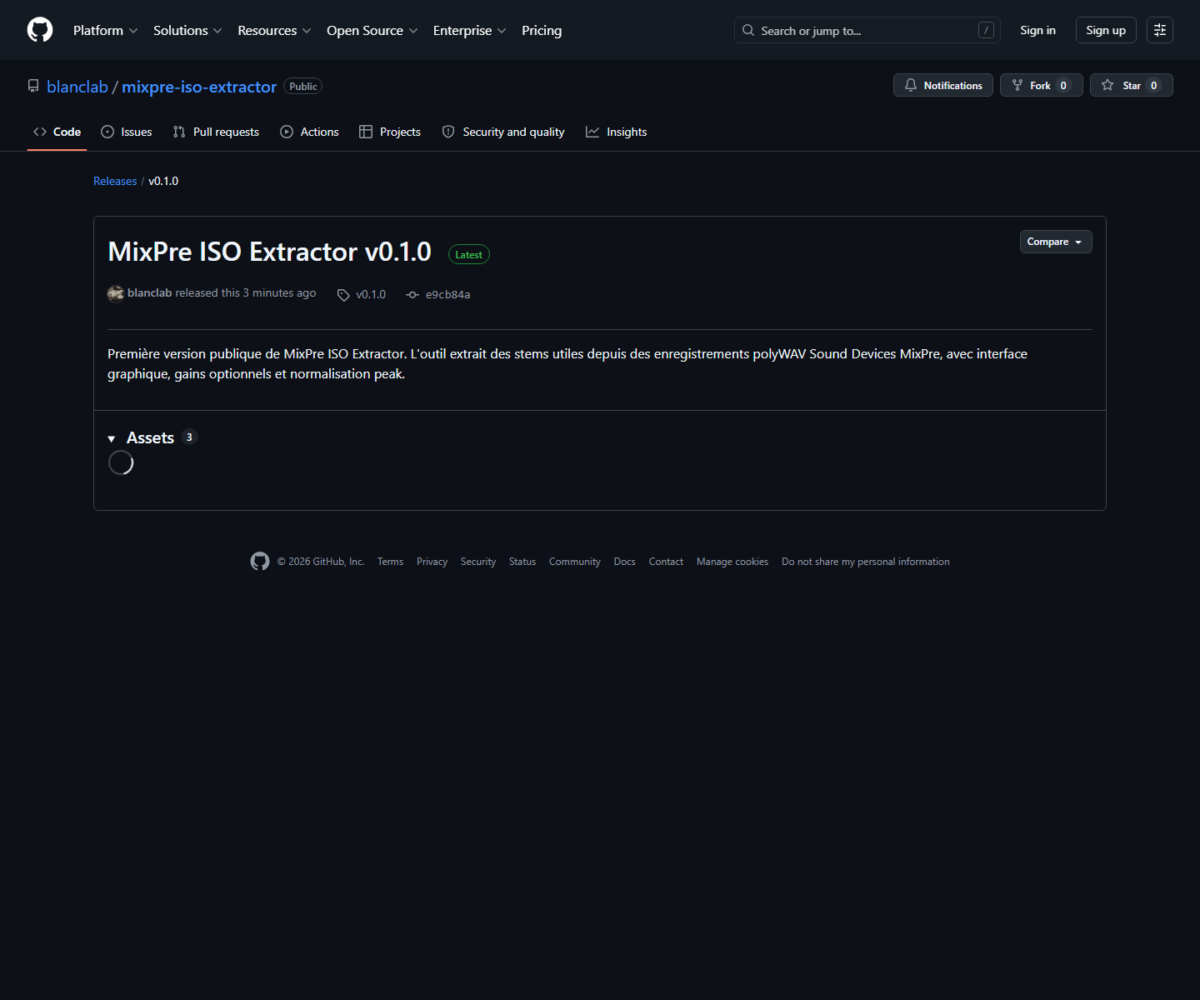Open the mixpre-iso-extractor repository link

pos(199,87)
